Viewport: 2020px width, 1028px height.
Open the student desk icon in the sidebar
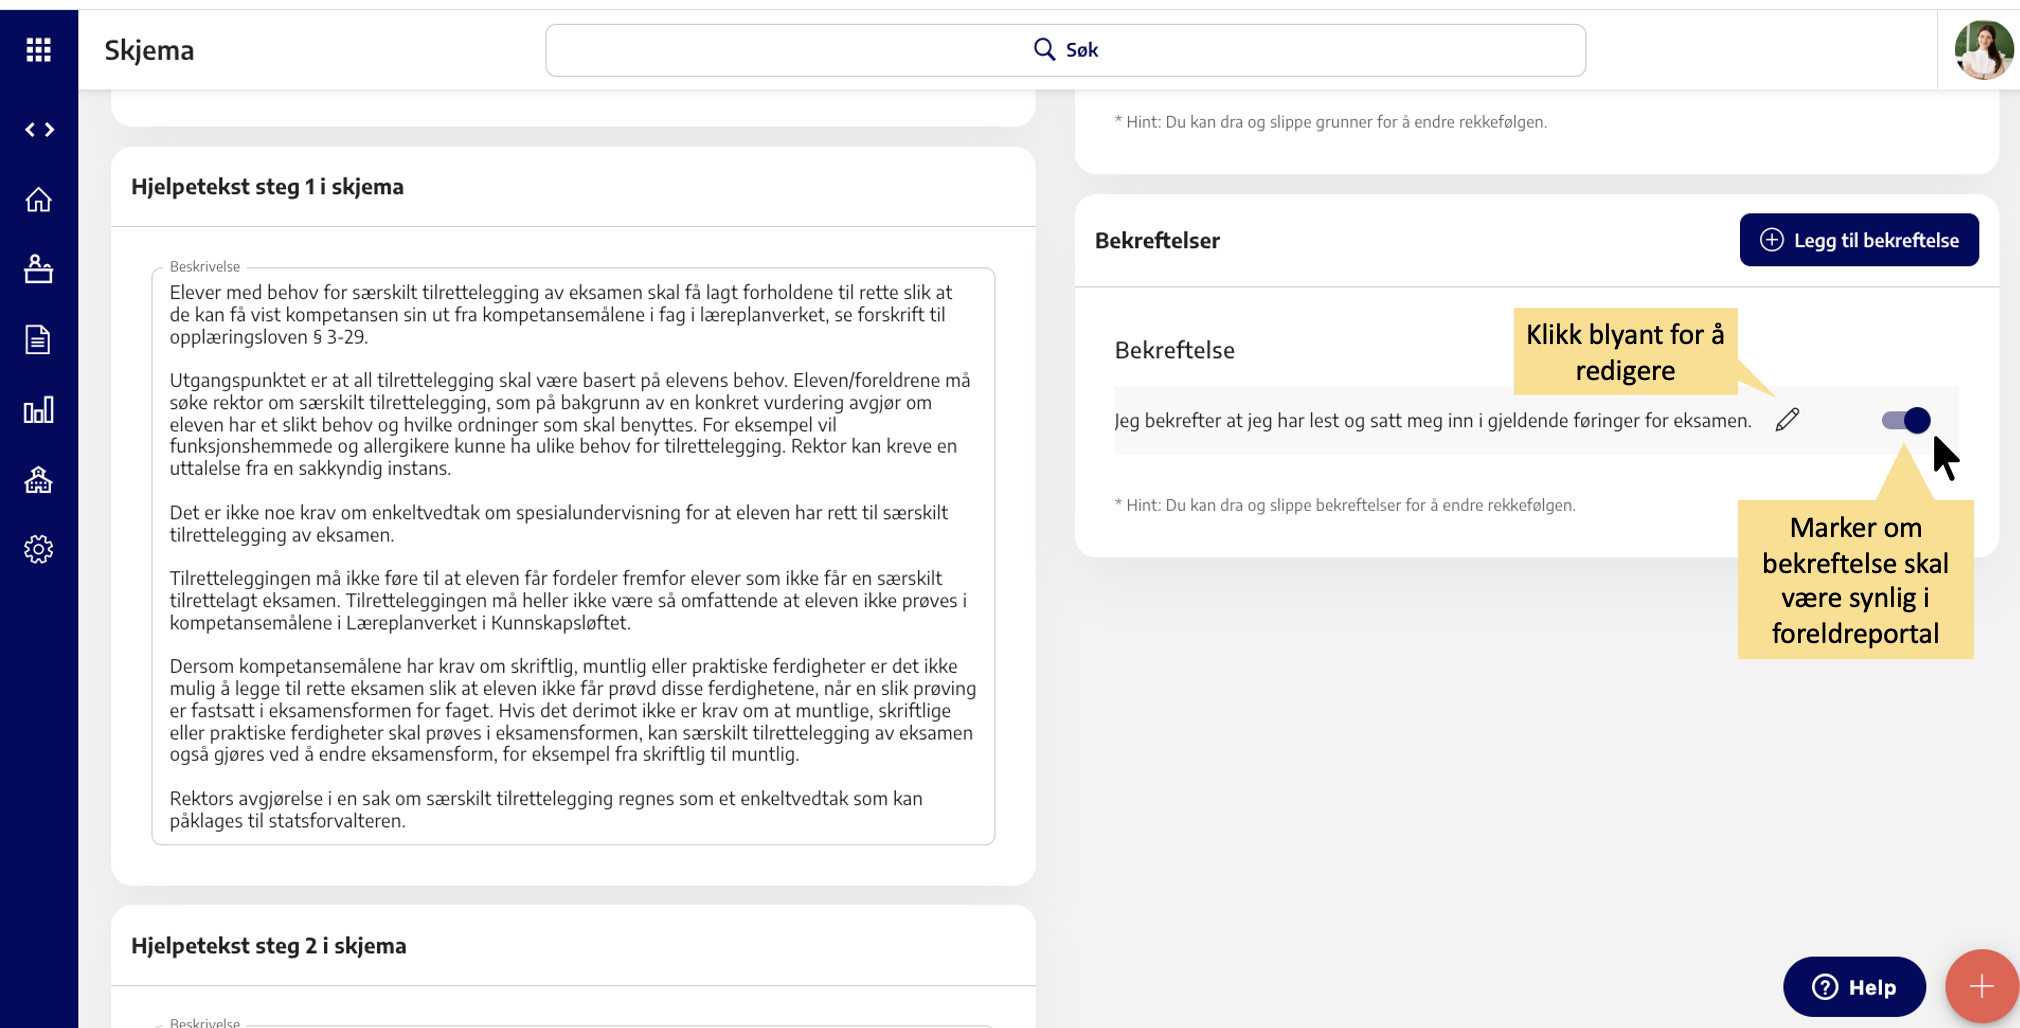point(38,269)
